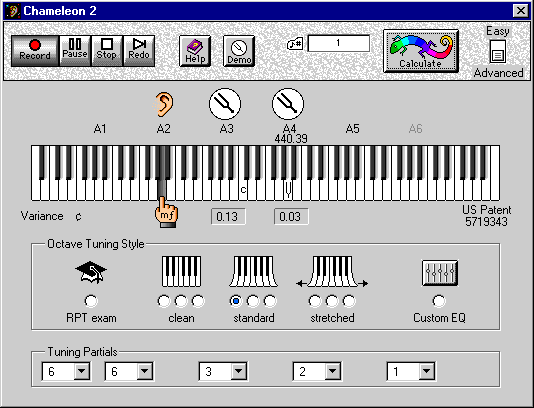Click the tuning fork above A4
This screenshot has height=408, width=534.
288,104
